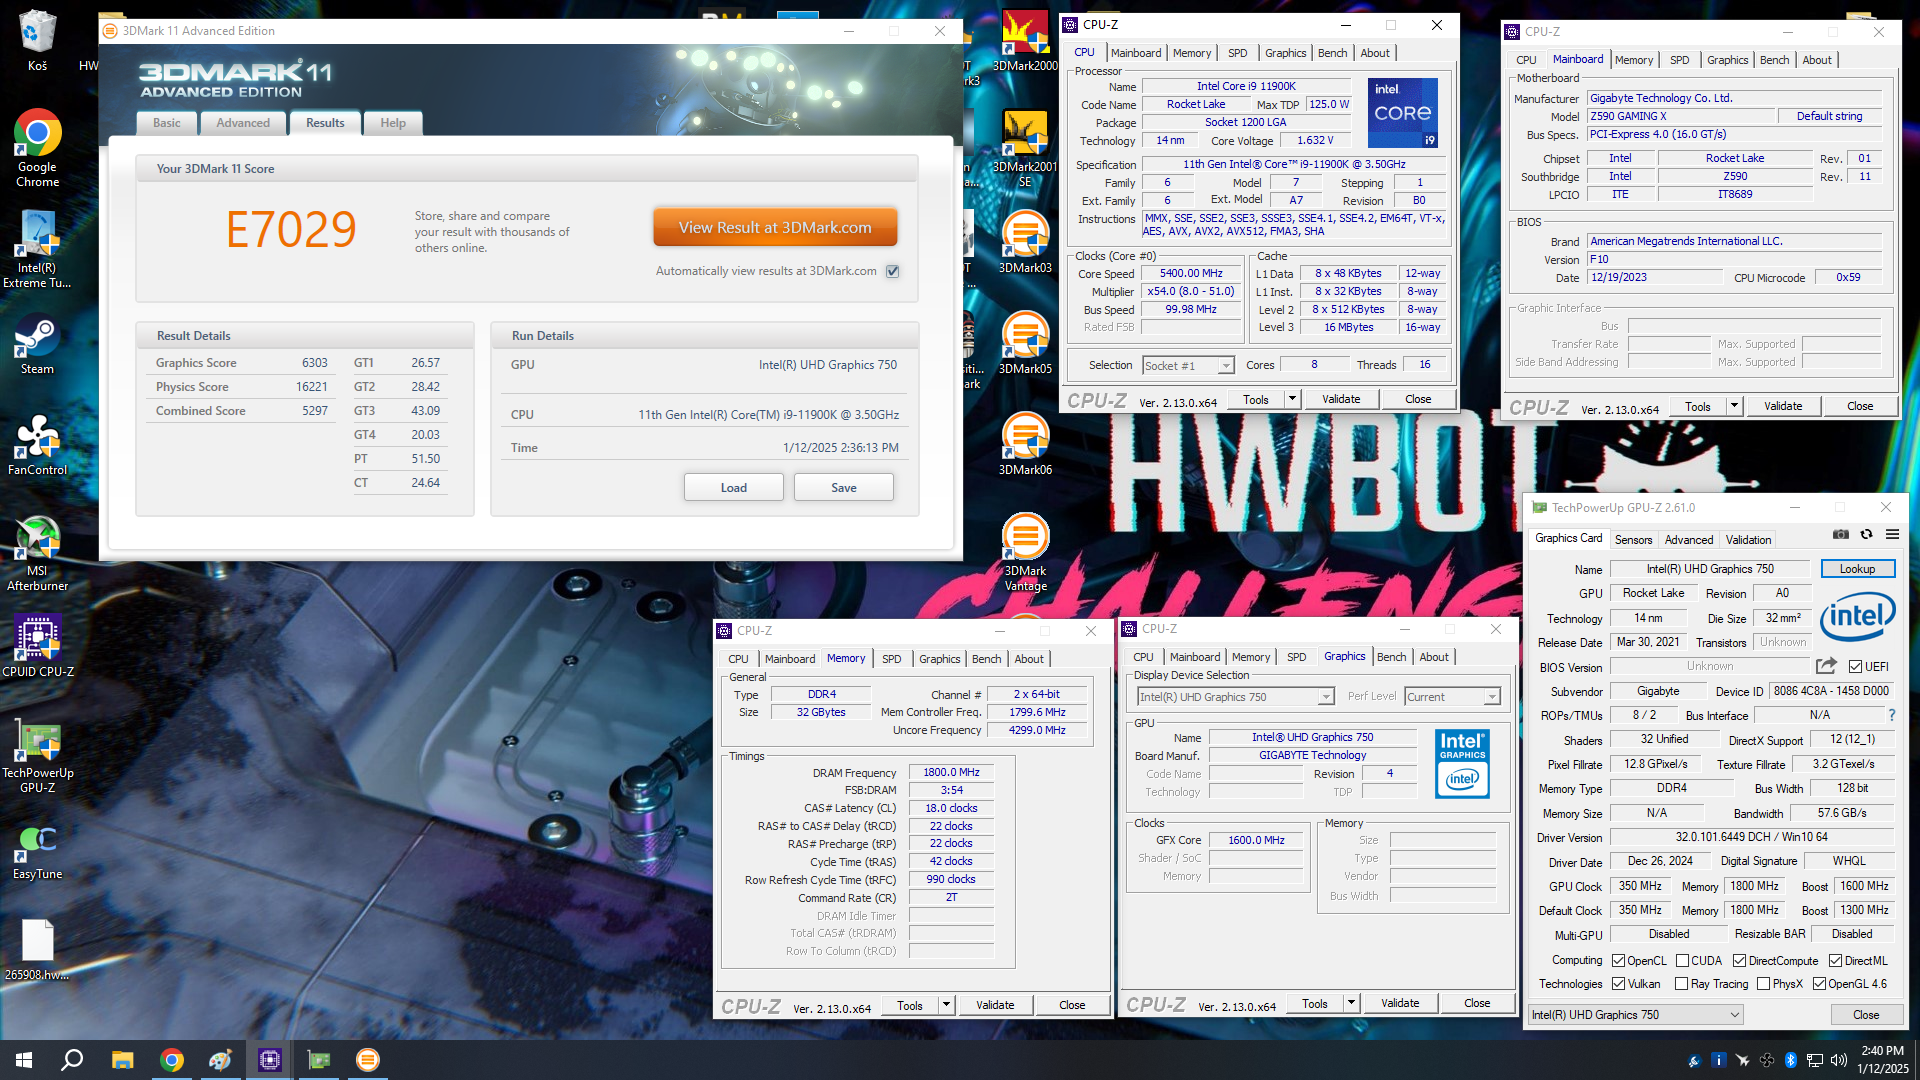
Task: Open the Bench tab in CPU-Z Graphics window
Action: pyautogui.click(x=1391, y=657)
